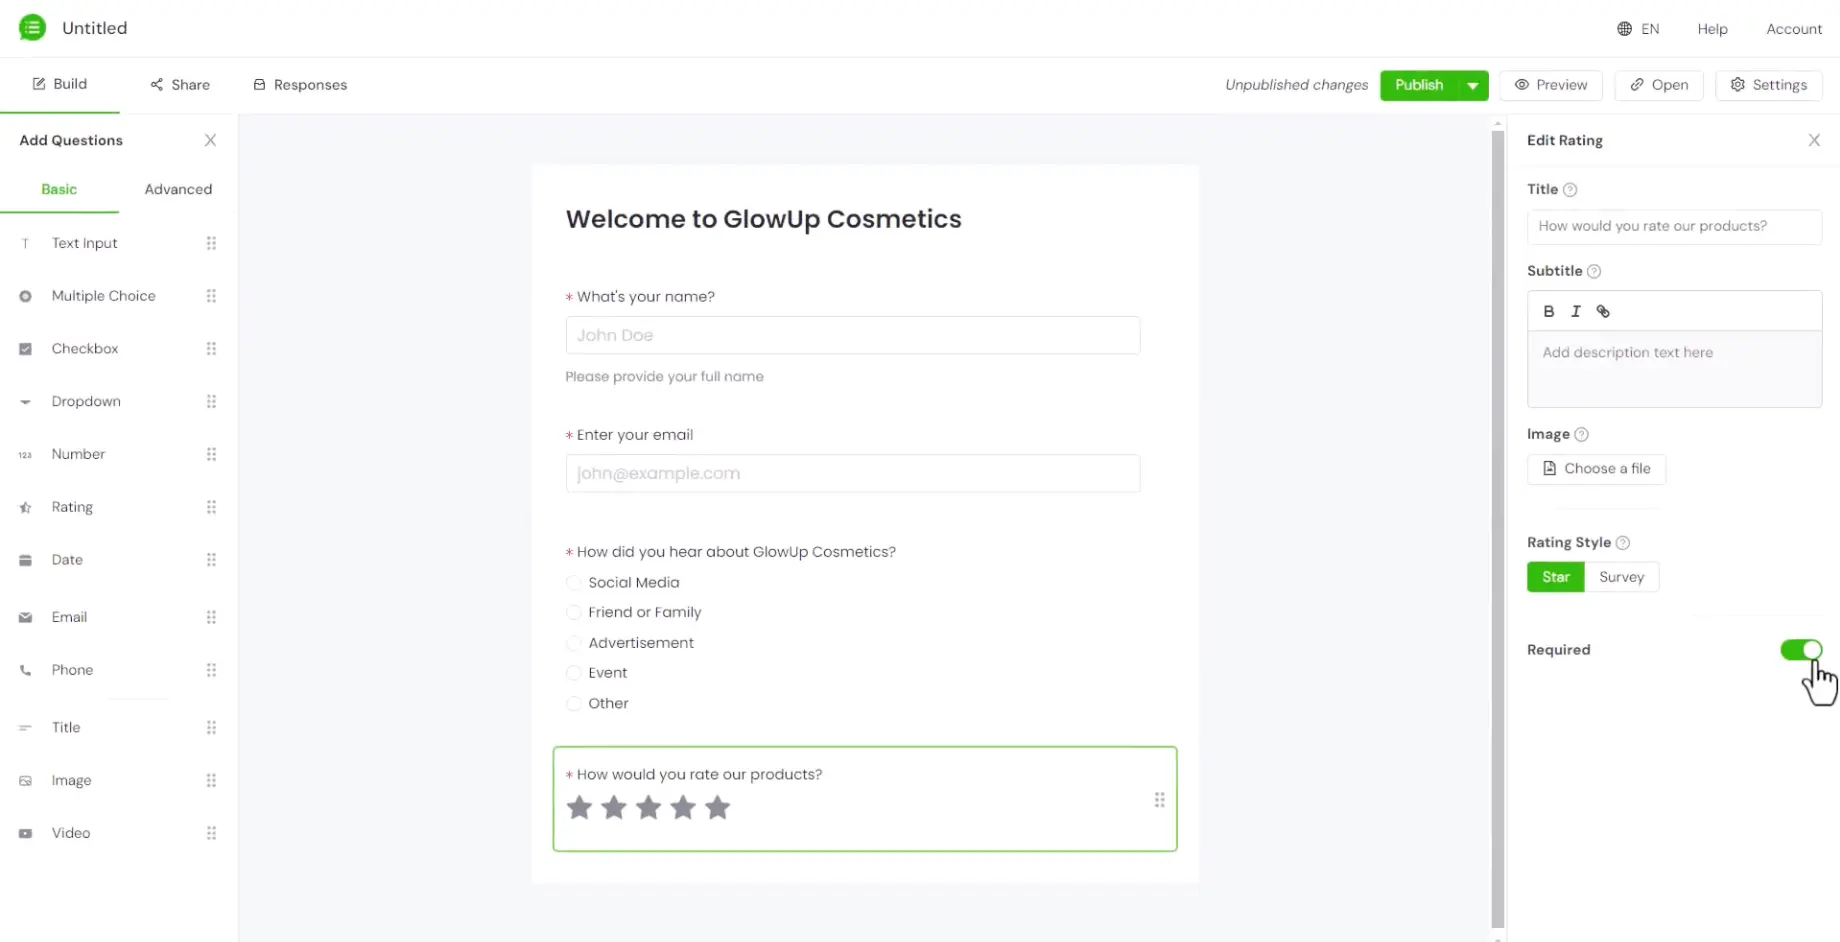Click Choose a file button
The image size is (1840, 942).
[x=1596, y=469]
